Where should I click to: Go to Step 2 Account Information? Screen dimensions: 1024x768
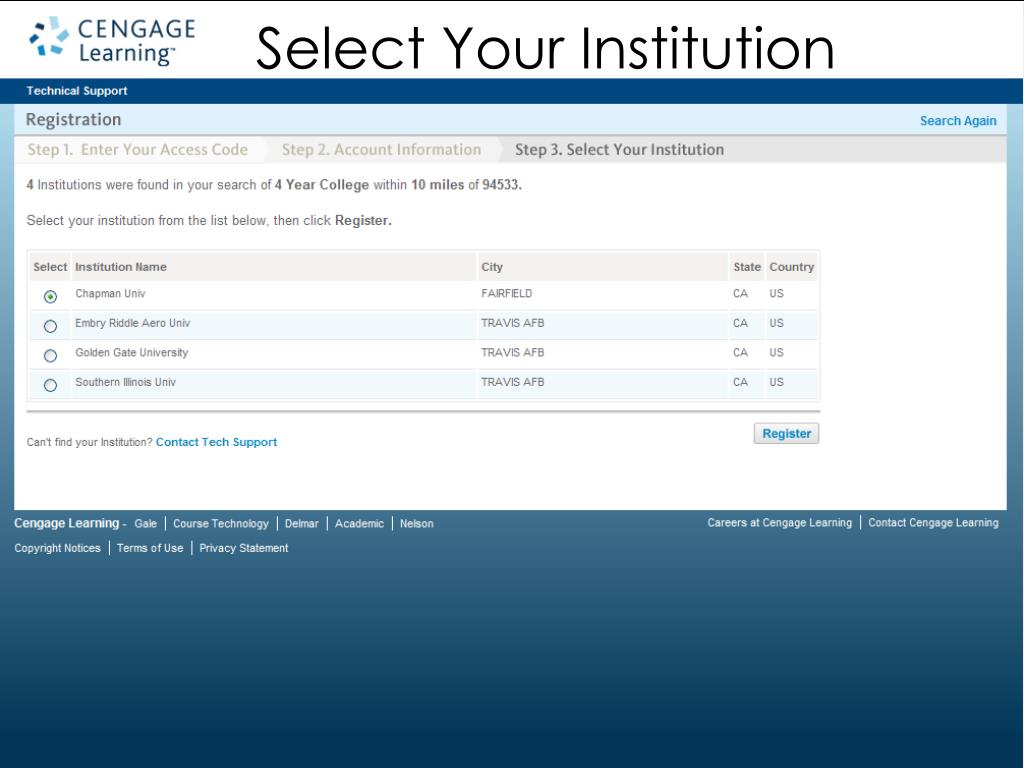381,150
